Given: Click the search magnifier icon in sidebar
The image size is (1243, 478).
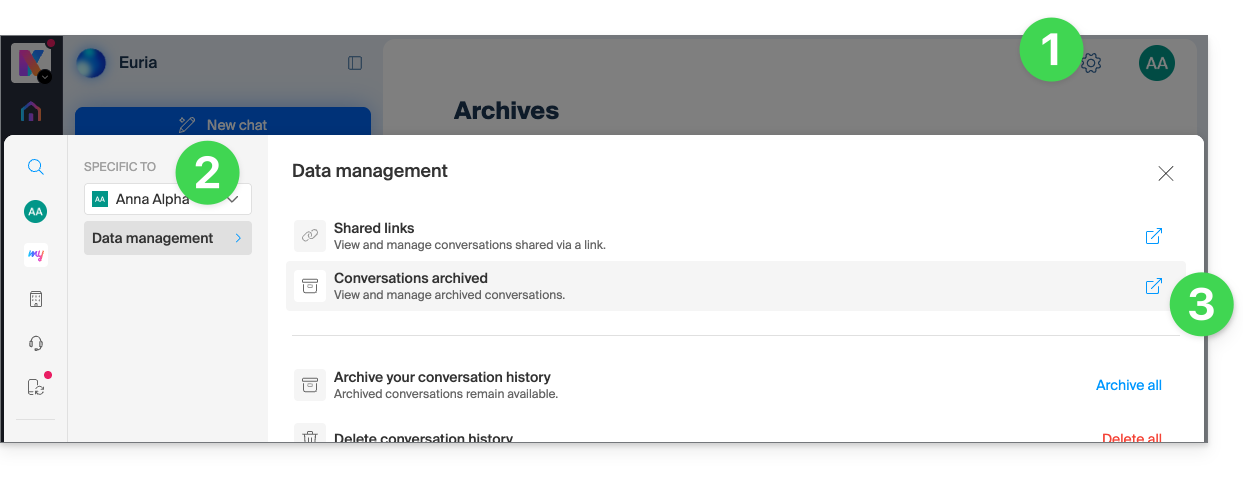Looking at the screenshot, I should pos(35,167).
